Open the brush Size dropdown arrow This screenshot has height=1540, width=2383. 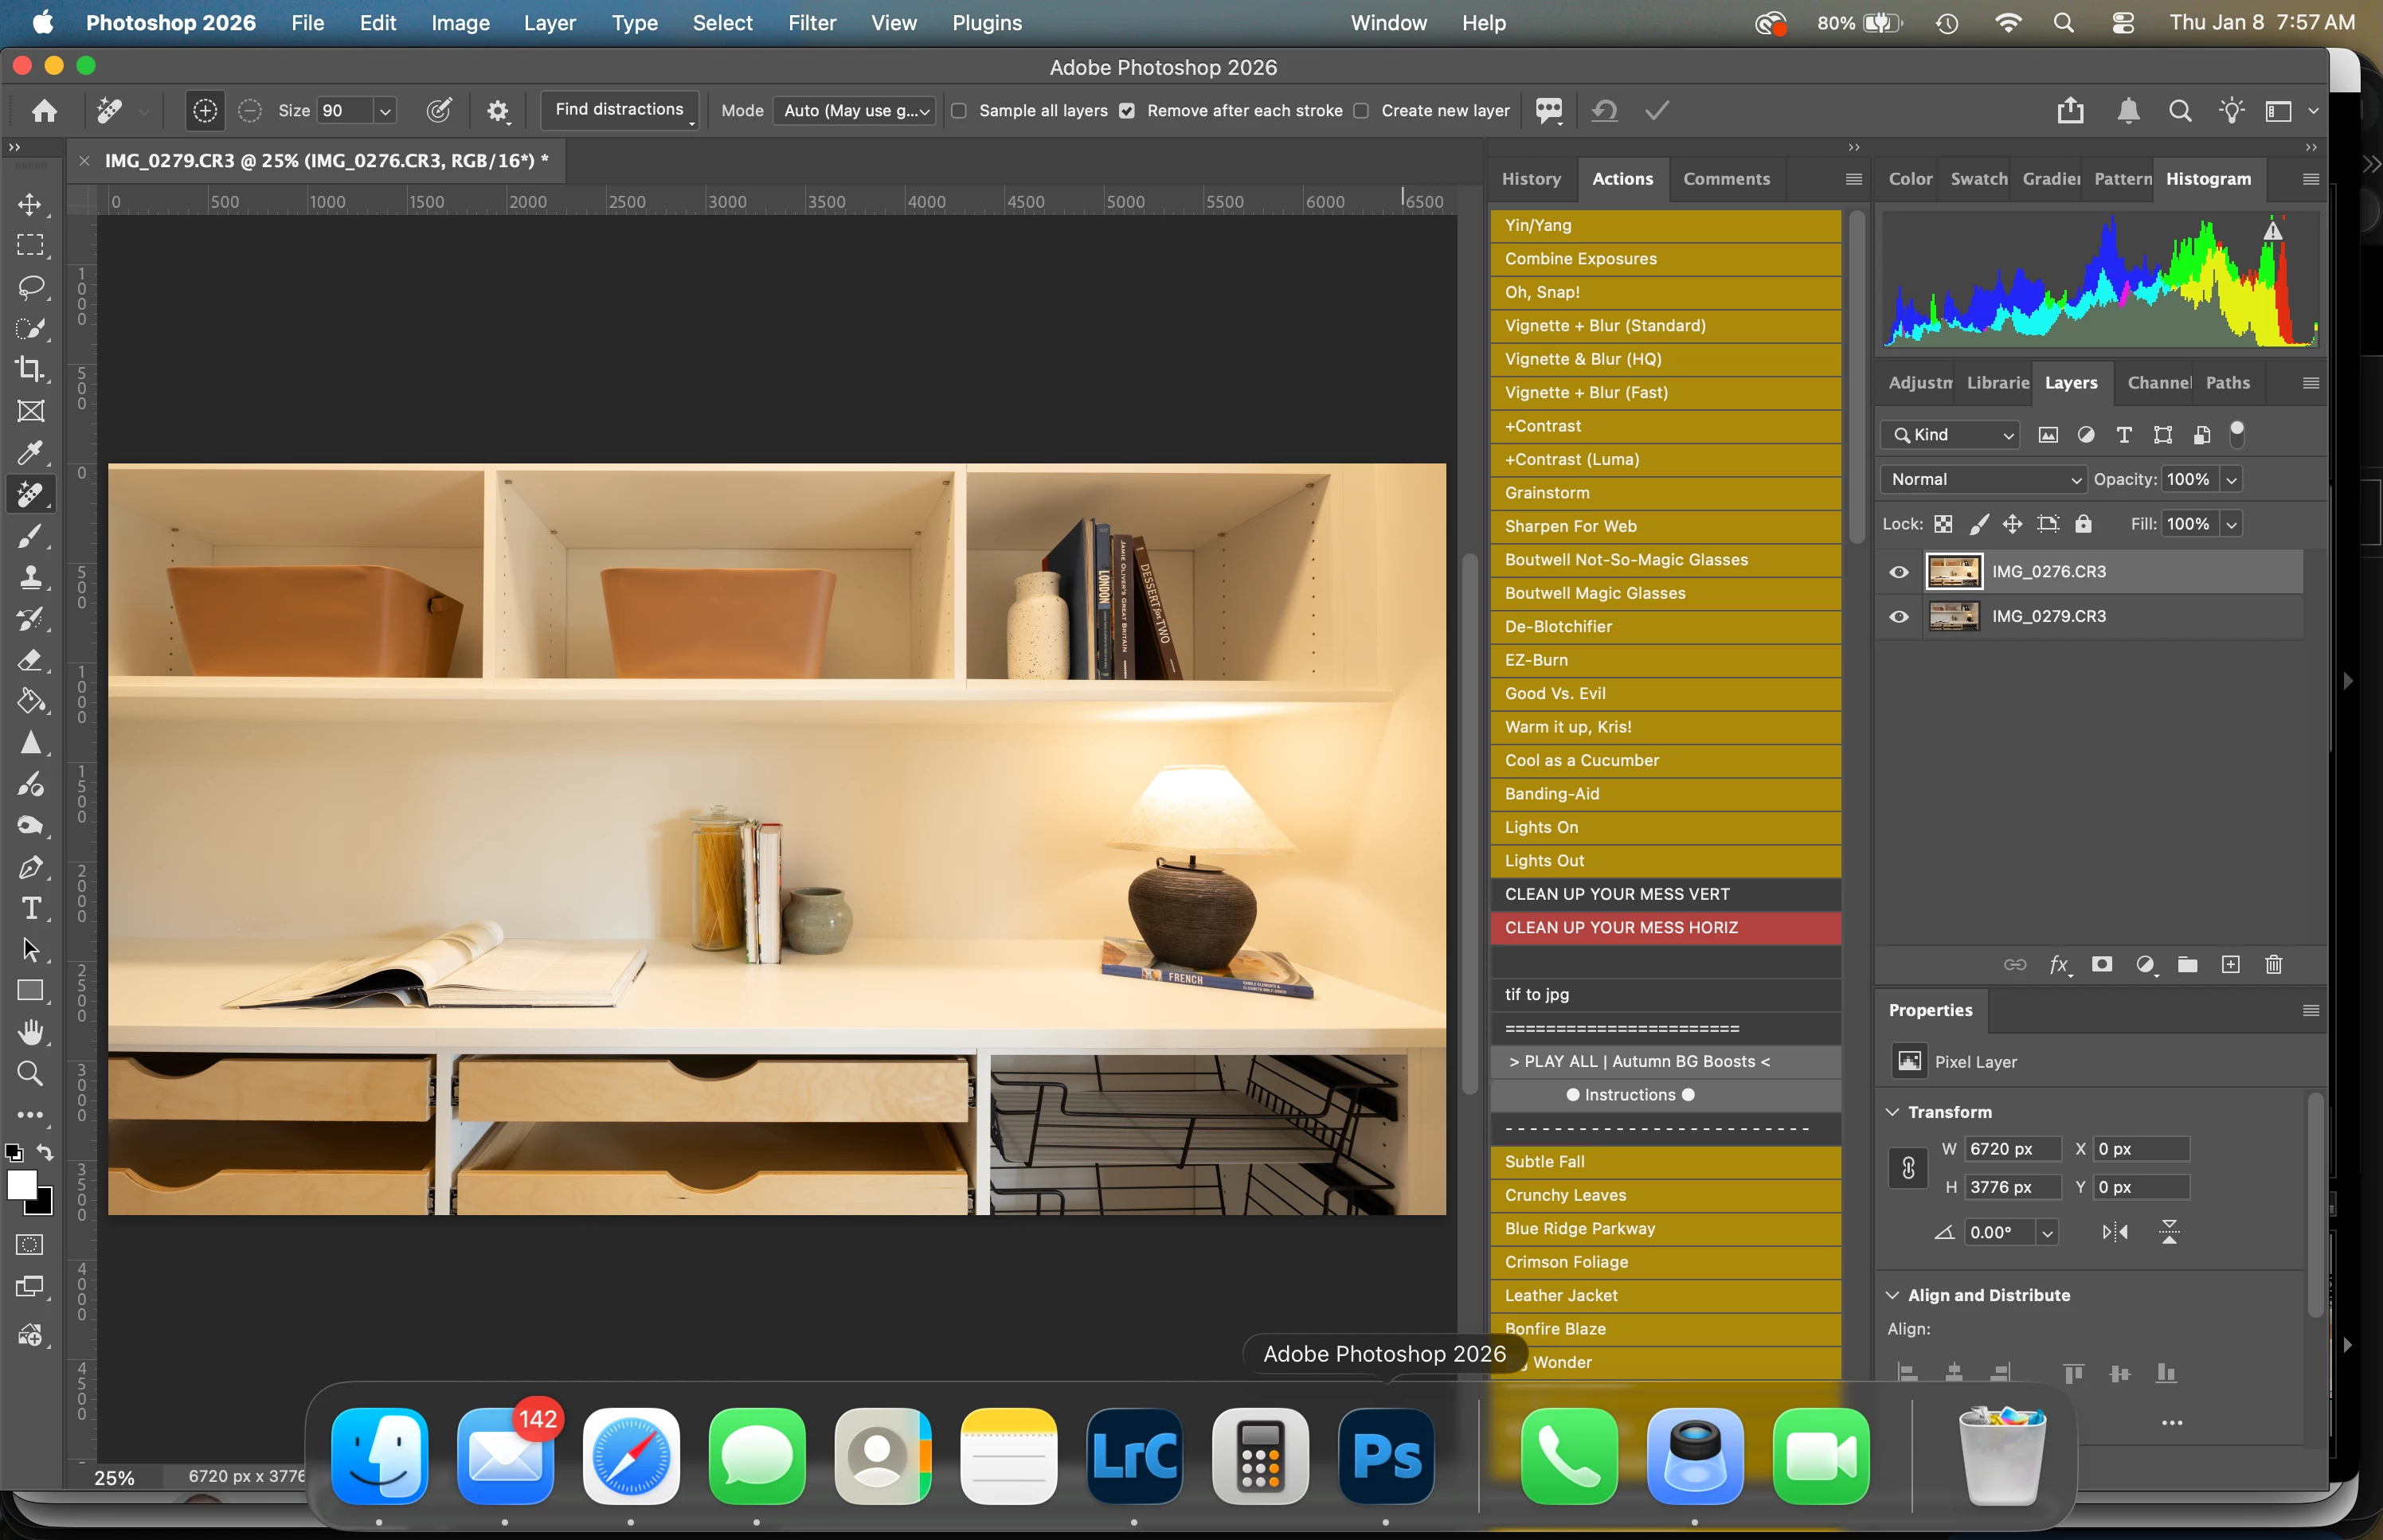coord(385,110)
